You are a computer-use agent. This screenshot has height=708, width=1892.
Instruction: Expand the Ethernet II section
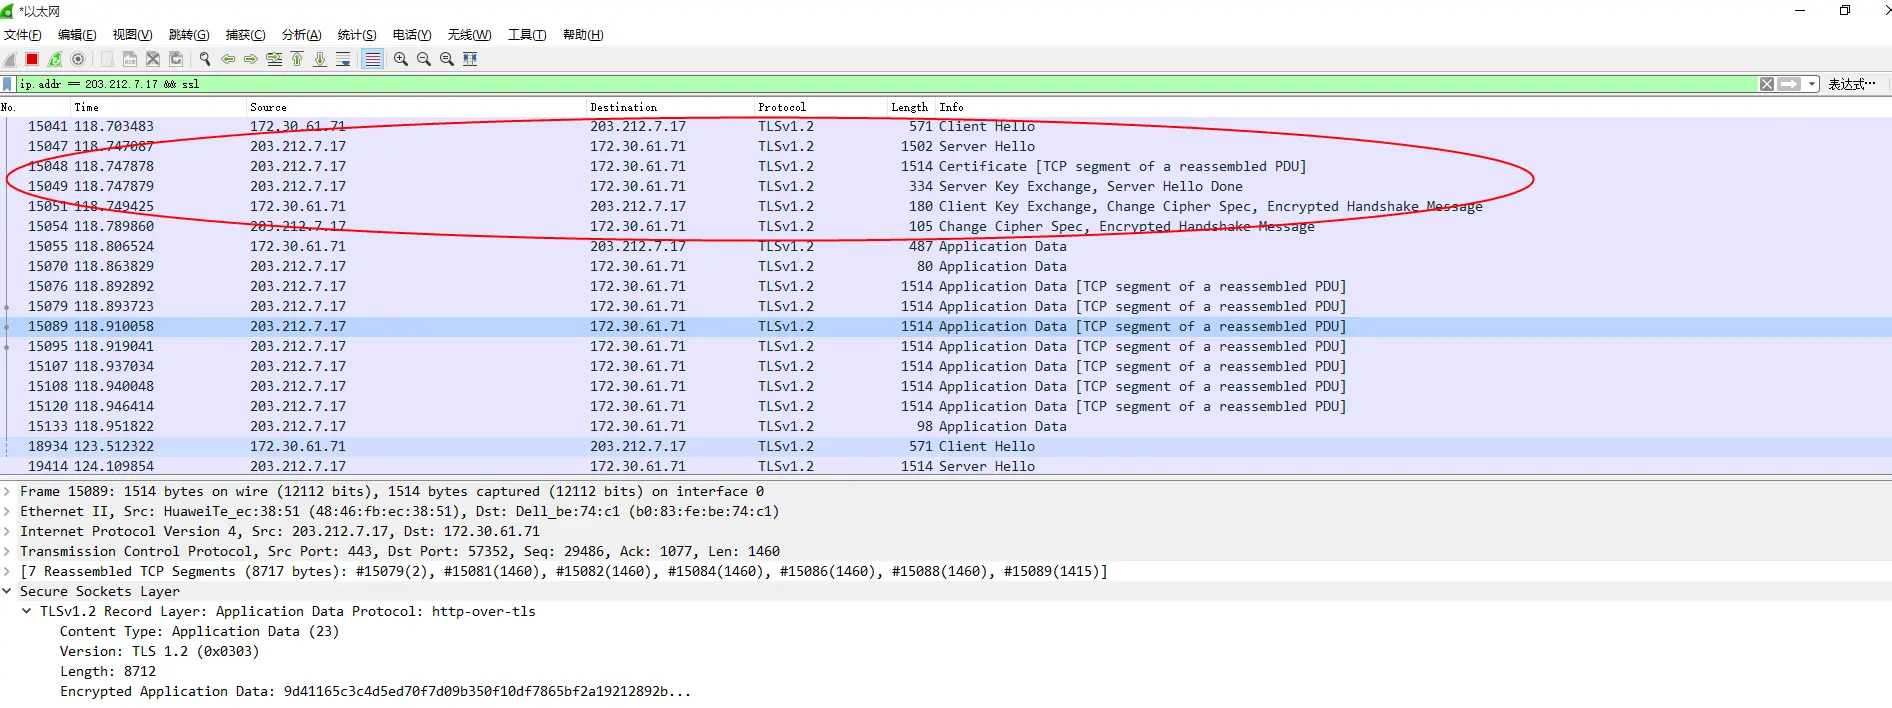(x=7, y=511)
